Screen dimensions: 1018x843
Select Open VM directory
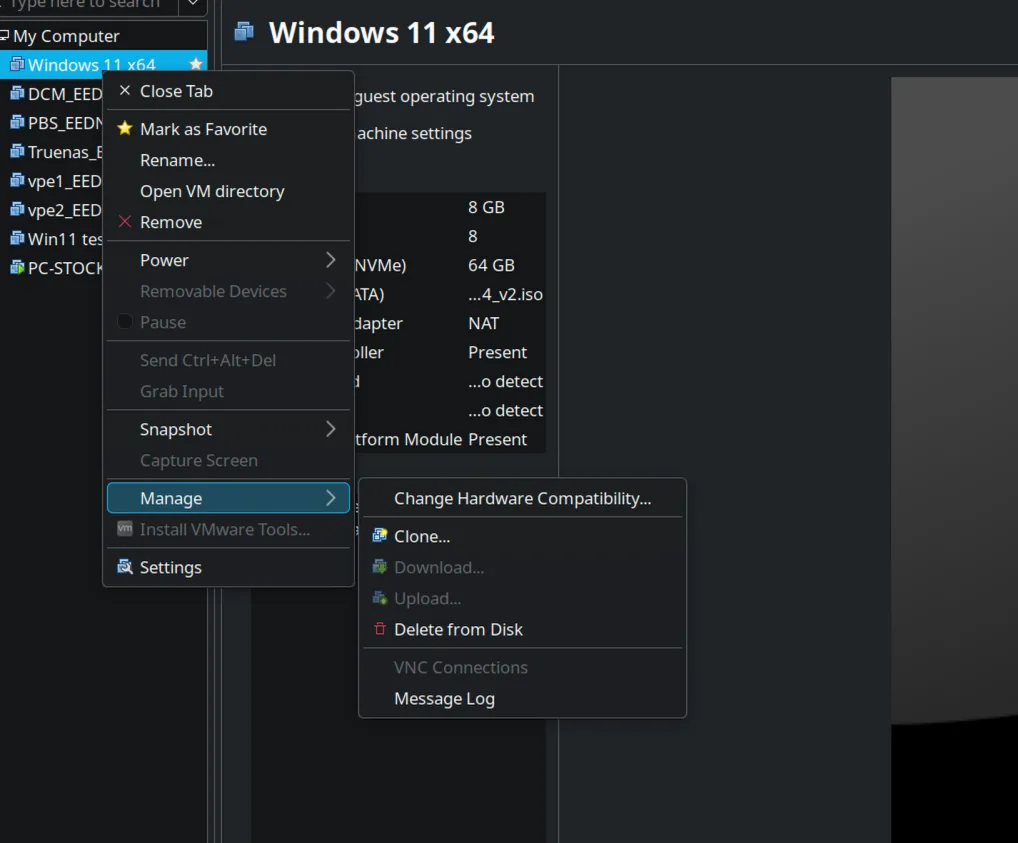pyautogui.click(x=229, y=191)
